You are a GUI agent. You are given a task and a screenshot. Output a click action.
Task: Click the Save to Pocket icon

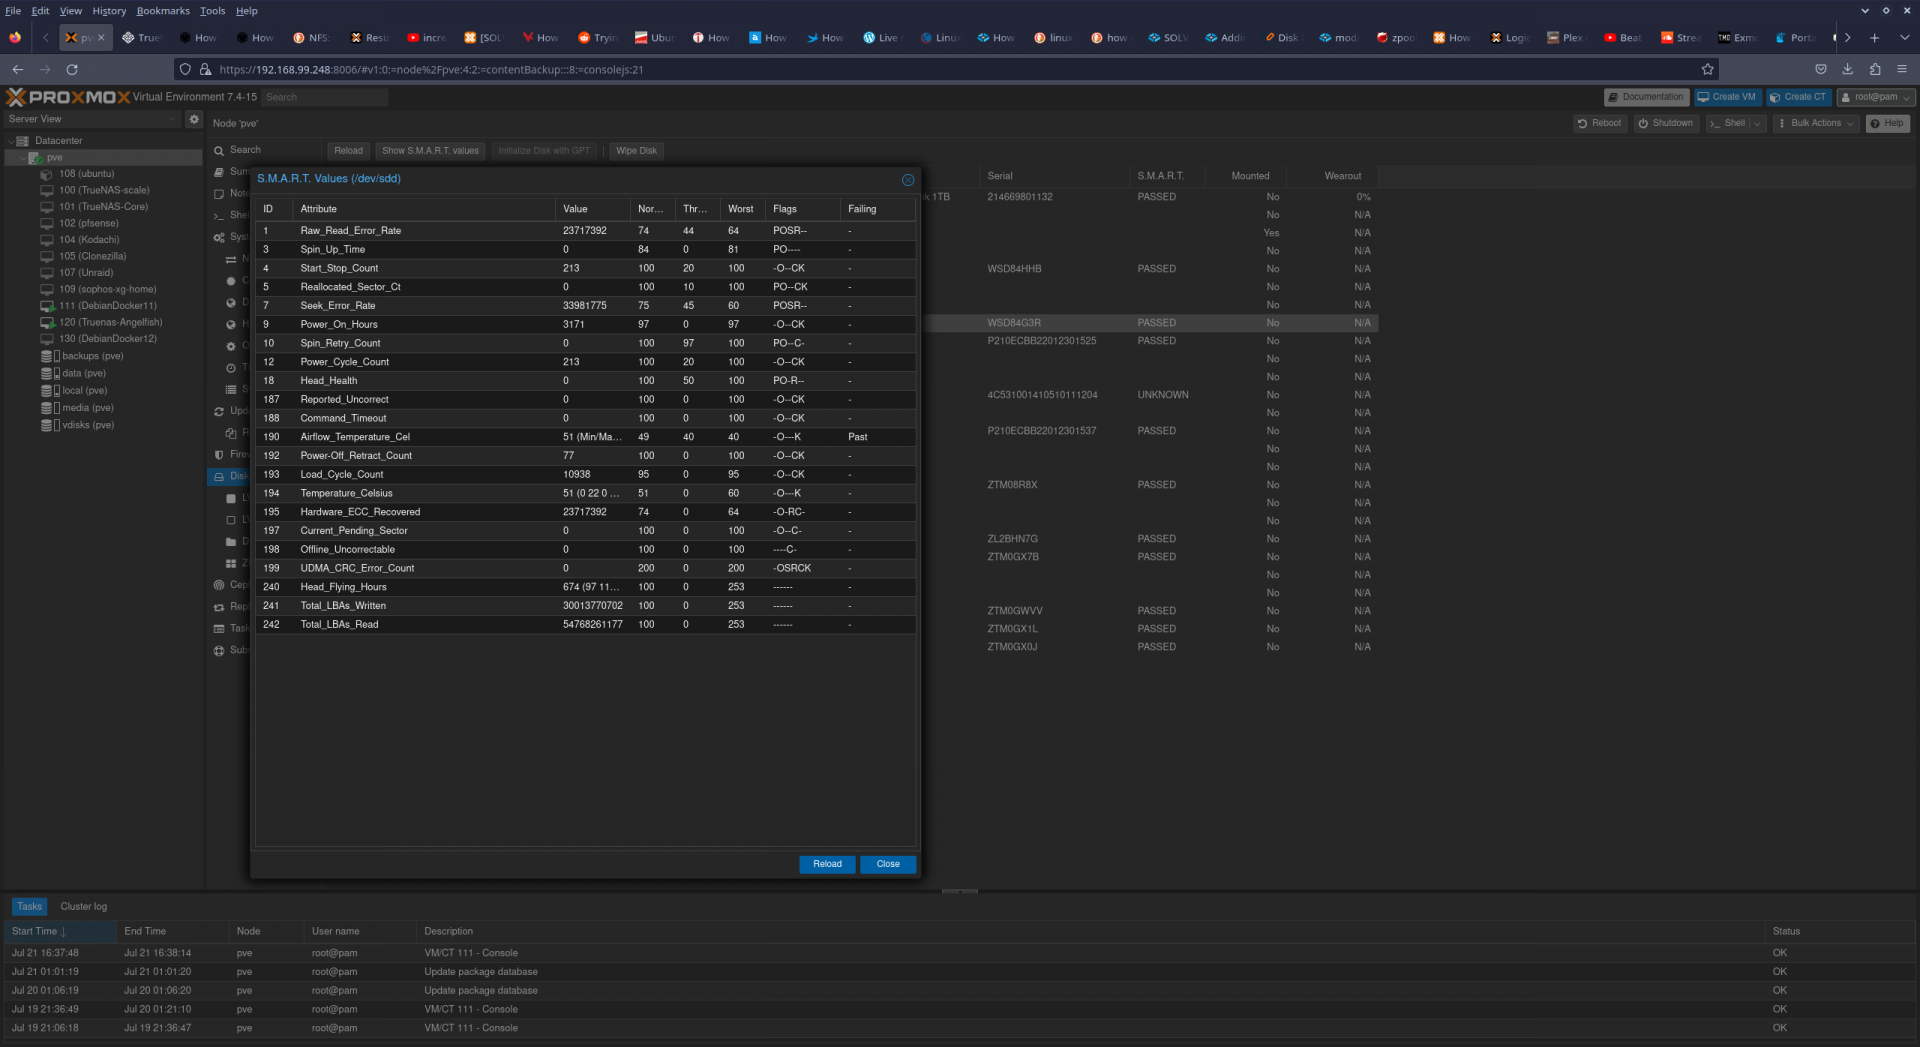(1820, 70)
